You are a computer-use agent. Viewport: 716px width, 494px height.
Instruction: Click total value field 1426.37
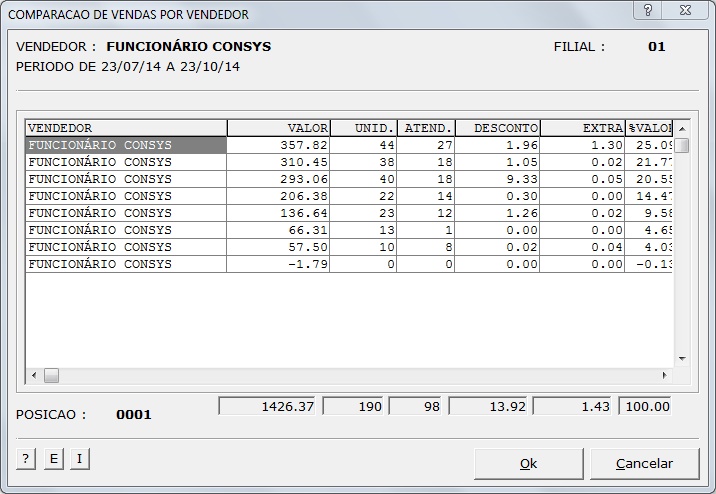tap(267, 406)
